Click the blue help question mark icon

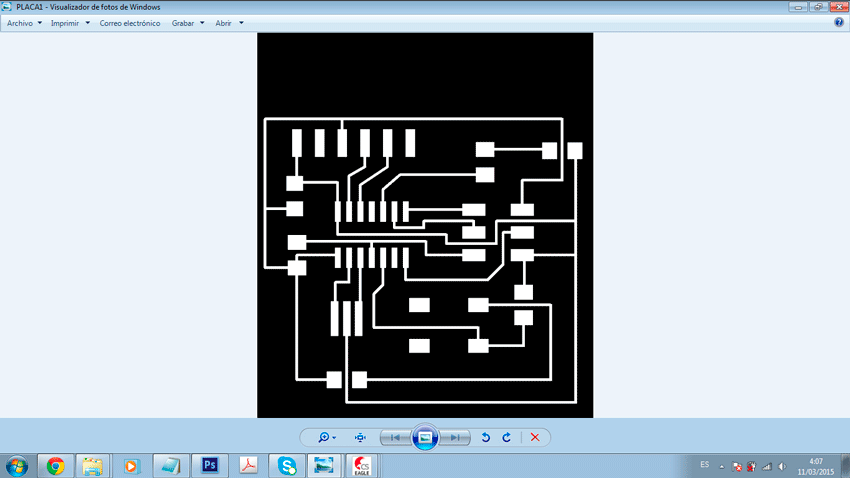pos(839,22)
